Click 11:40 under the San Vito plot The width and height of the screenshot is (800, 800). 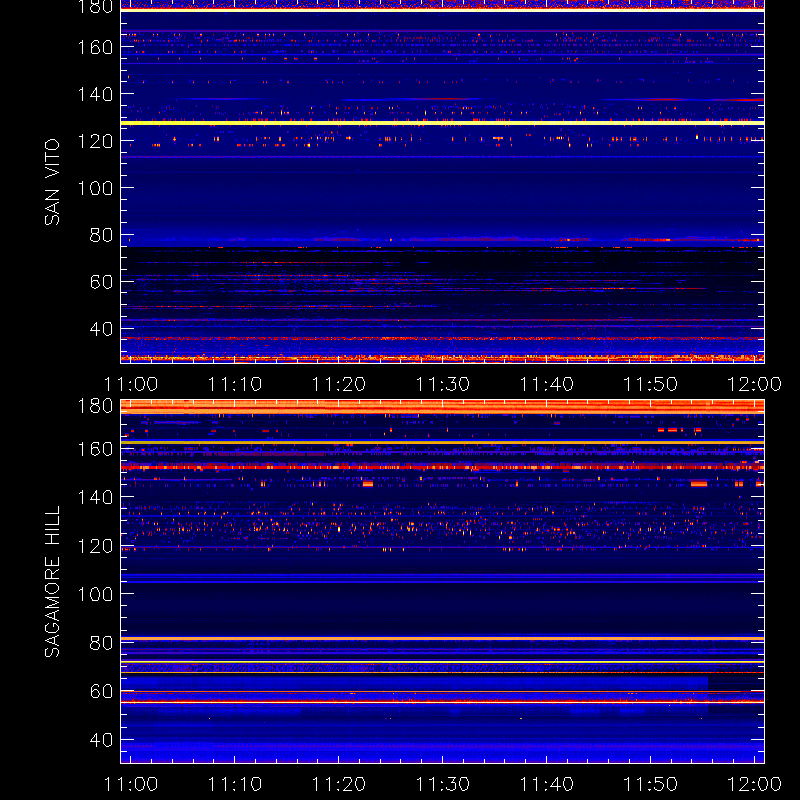[x=546, y=384]
